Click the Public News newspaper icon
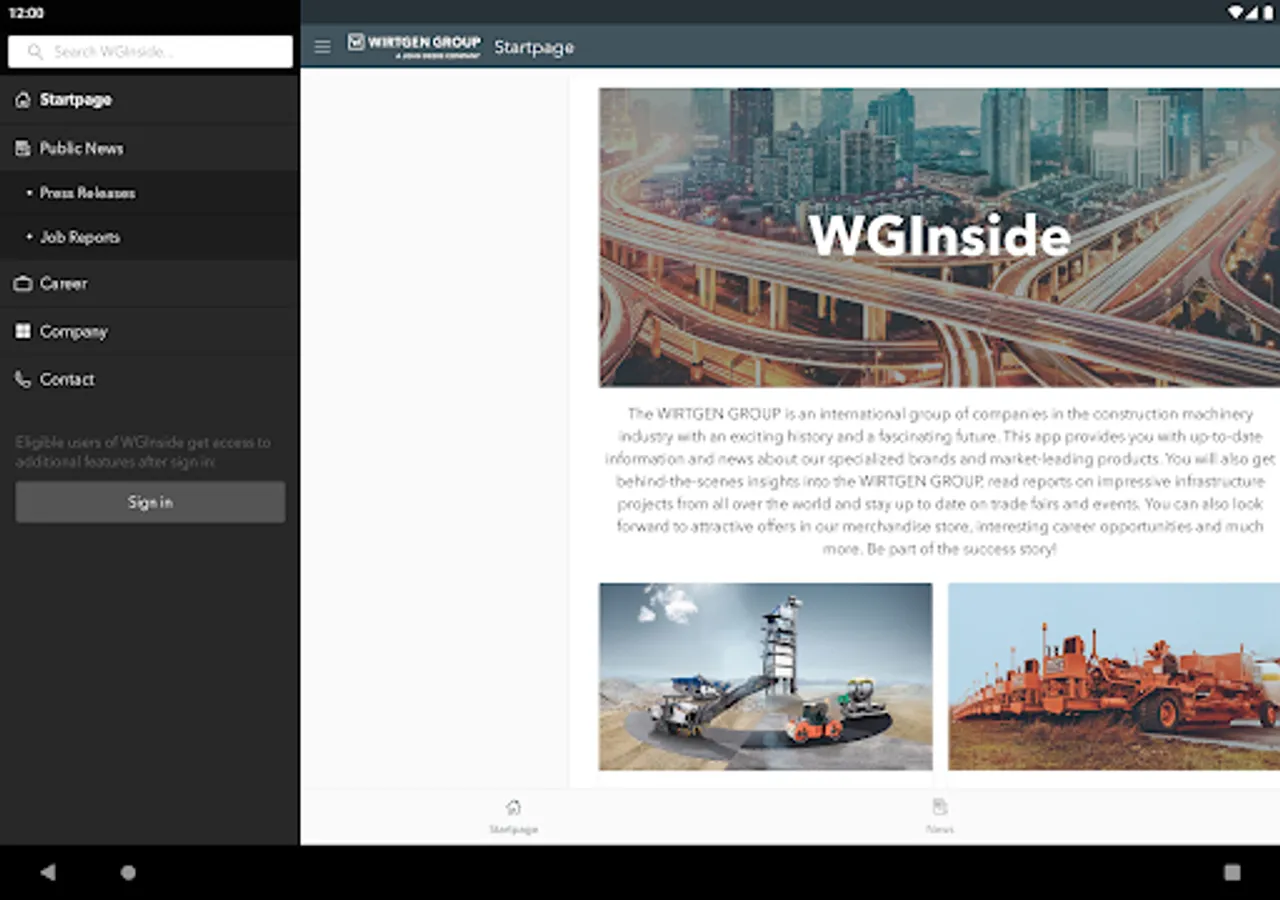This screenshot has height=900, width=1280. coord(22,148)
